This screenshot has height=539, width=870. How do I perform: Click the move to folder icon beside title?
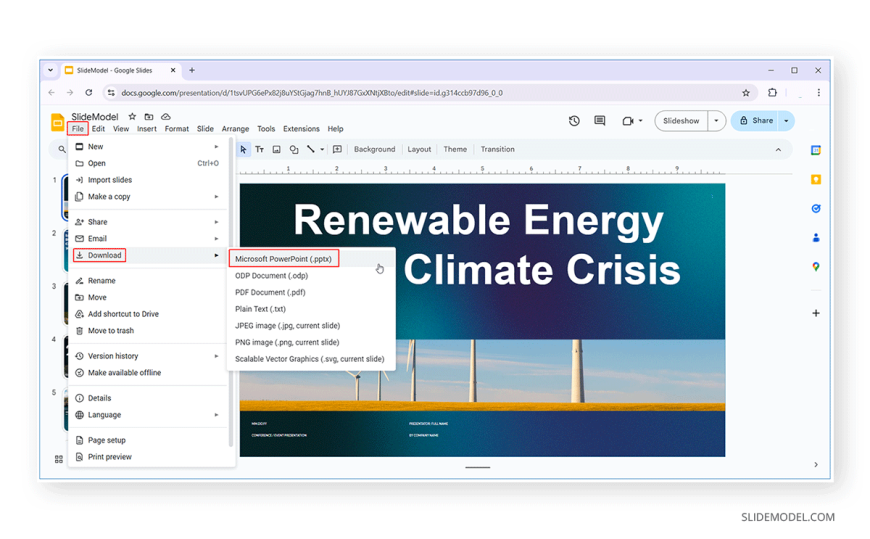point(149,117)
